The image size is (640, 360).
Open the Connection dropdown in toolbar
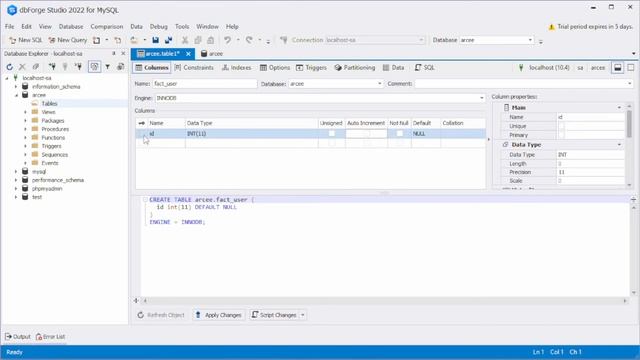click(x=421, y=40)
